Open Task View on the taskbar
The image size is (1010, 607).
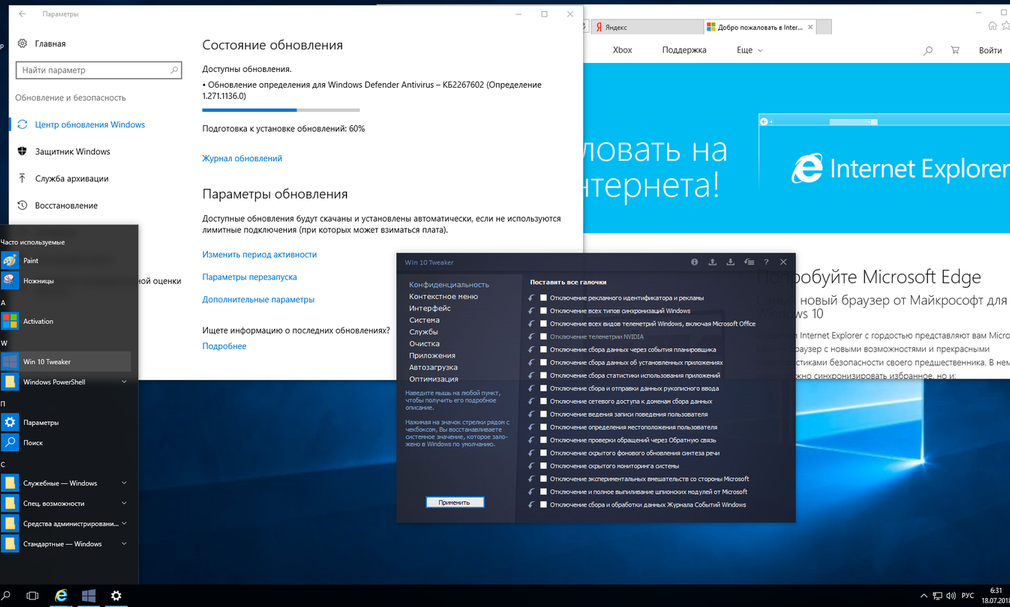coord(32,595)
